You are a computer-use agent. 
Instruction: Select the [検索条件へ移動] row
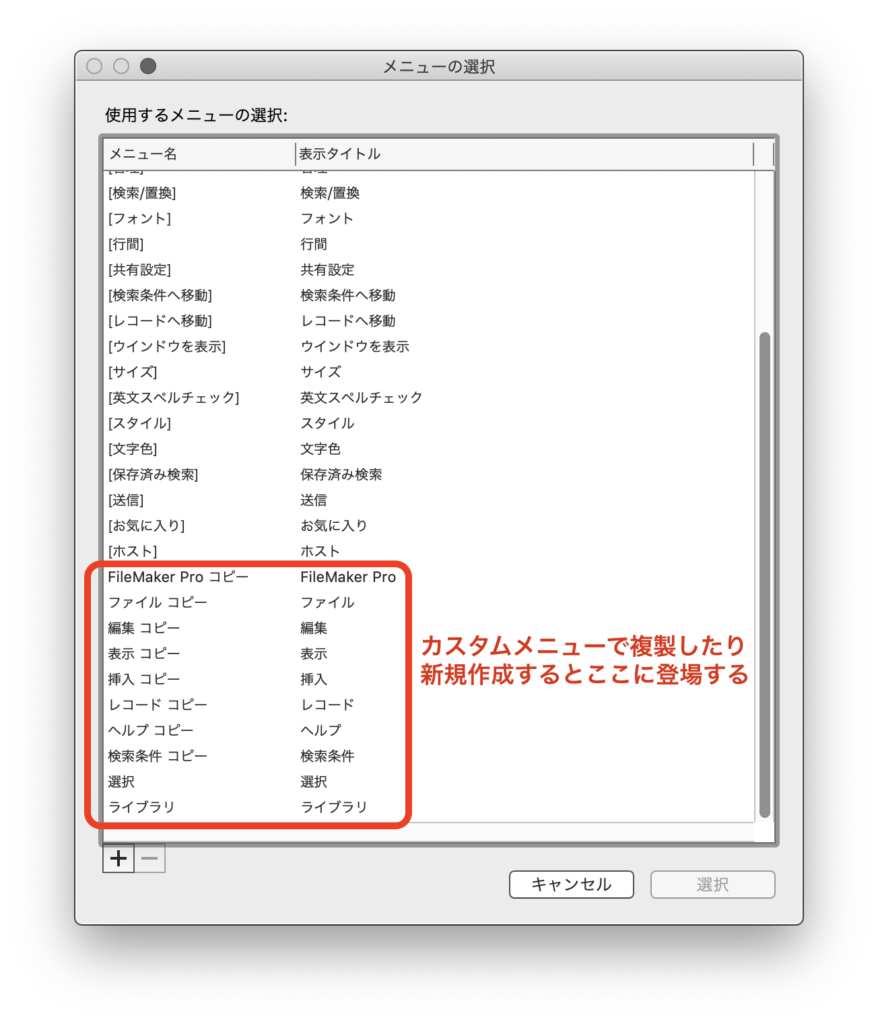[429, 295]
